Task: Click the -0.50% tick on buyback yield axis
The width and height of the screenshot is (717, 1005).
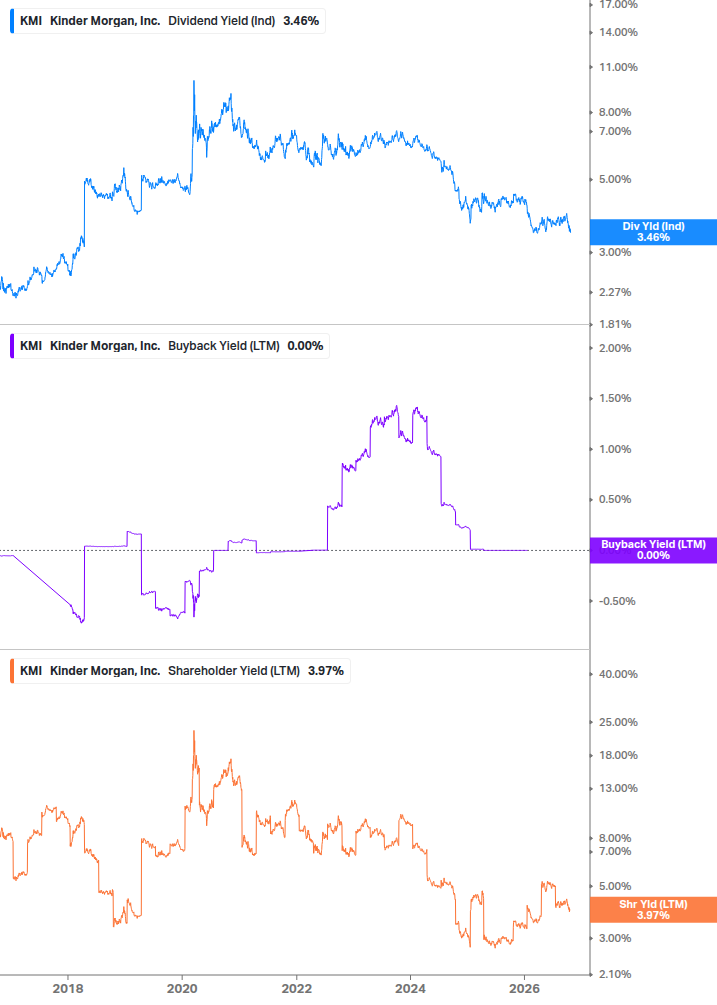Action: pyautogui.click(x=617, y=601)
